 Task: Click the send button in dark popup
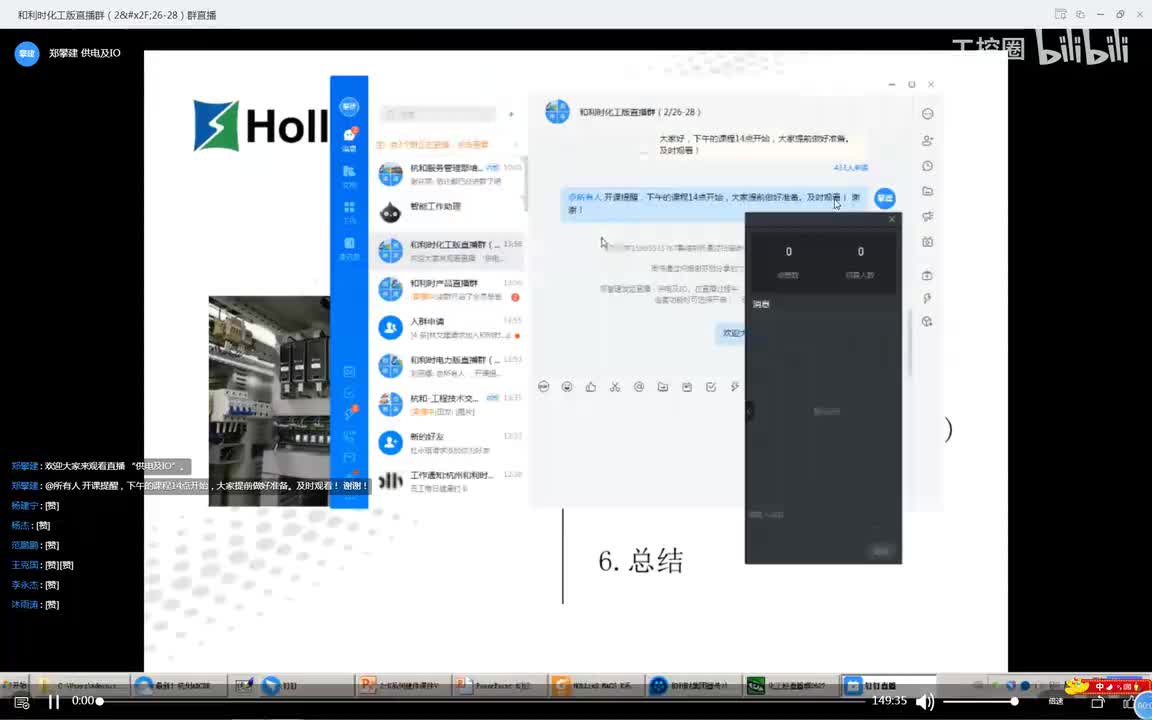pos(880,551)
